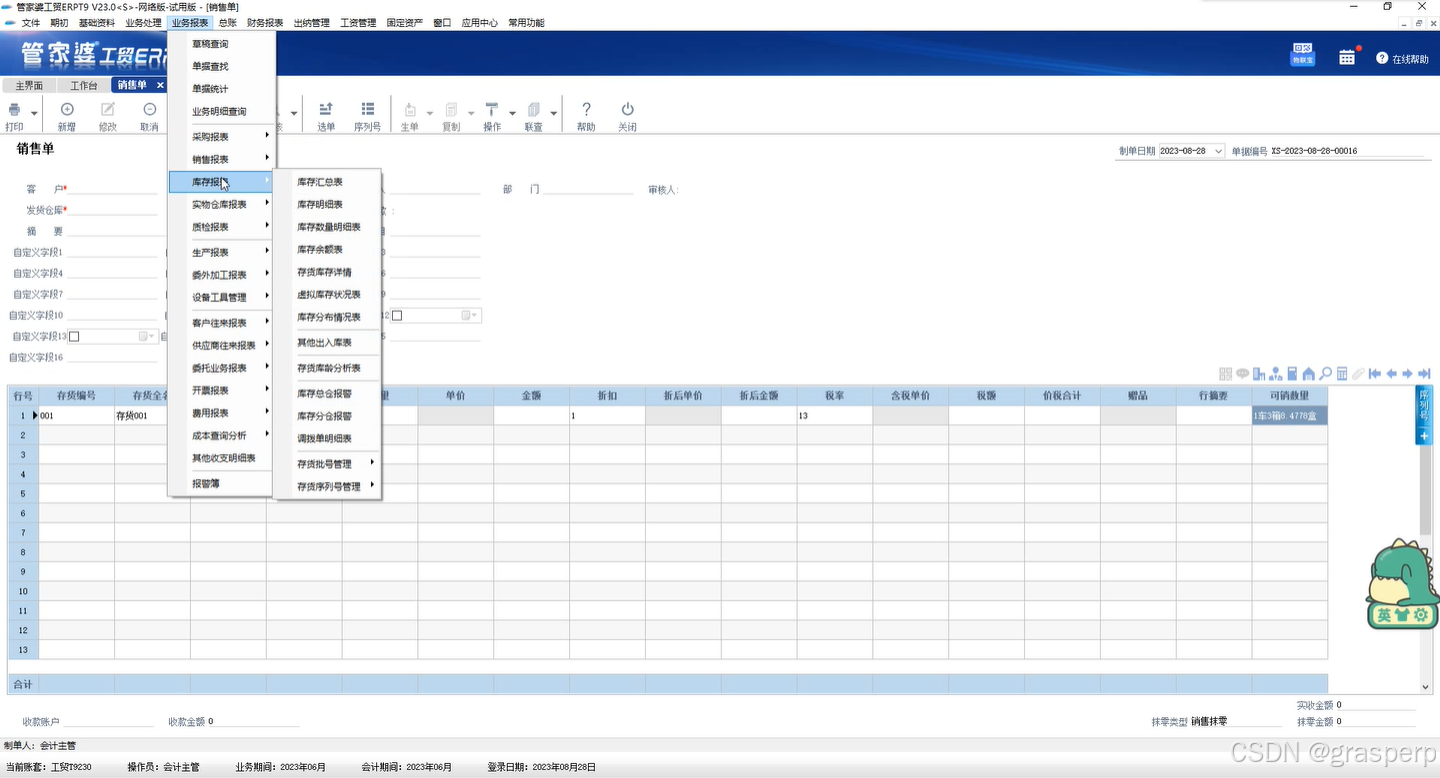Click the QR code icon above the grid
The image size is (1440, 778).
click(1225, 374)
